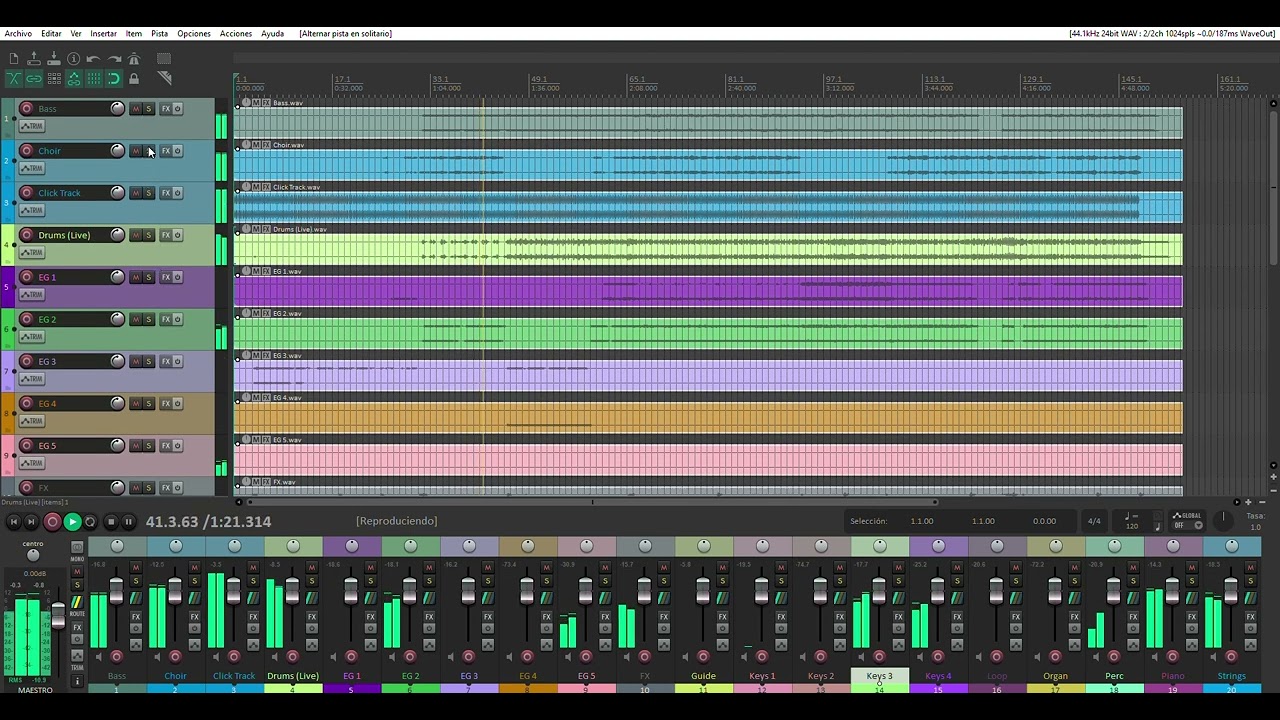
Task: Open the Opciones menu
Action: pyautogui.click(x=194, y=34)
